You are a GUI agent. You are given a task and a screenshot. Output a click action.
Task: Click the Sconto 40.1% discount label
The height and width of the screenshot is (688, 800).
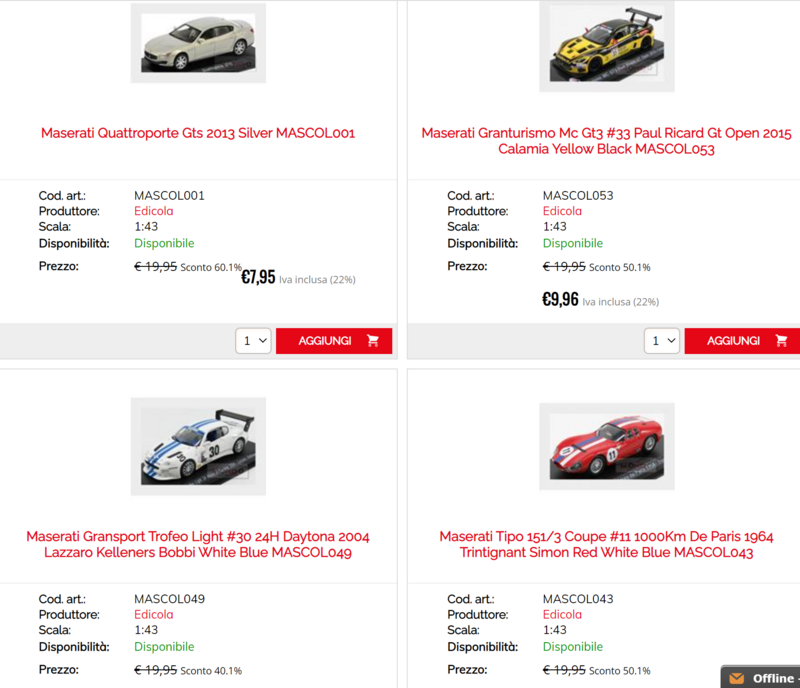211,671
